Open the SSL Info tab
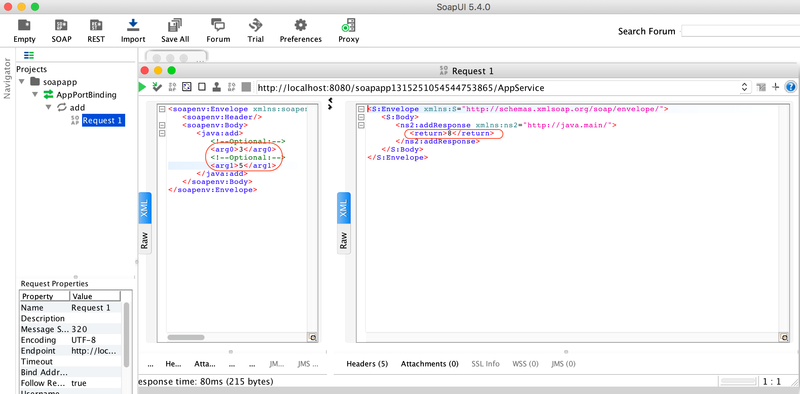 coord(485,364)
